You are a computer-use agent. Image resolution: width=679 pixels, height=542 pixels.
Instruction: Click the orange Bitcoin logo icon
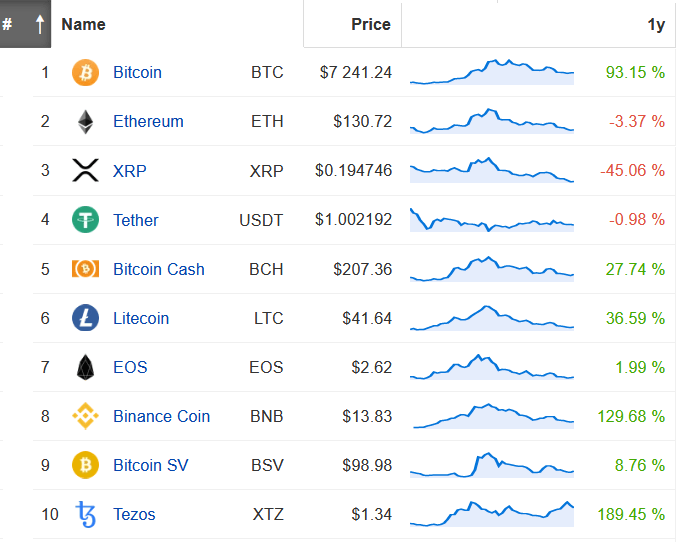[85, 72]
